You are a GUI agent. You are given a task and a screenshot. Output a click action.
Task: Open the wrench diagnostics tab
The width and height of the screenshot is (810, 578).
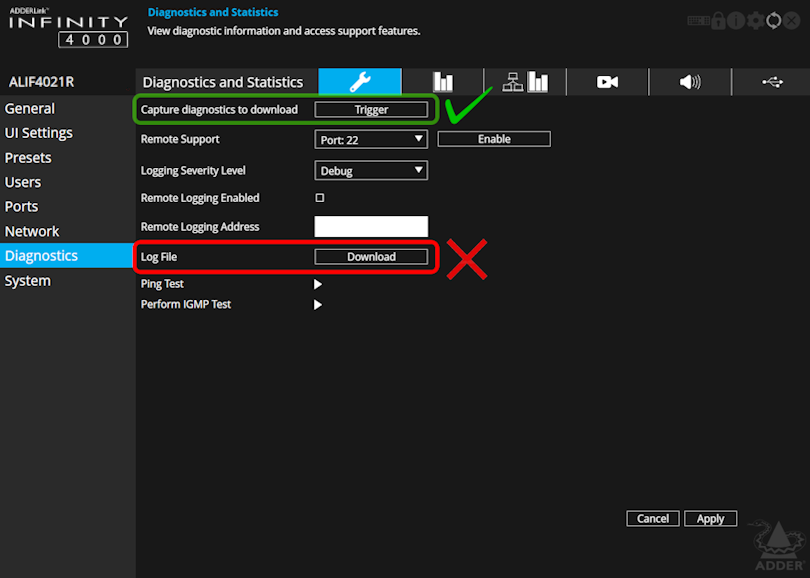pos(360,82)
